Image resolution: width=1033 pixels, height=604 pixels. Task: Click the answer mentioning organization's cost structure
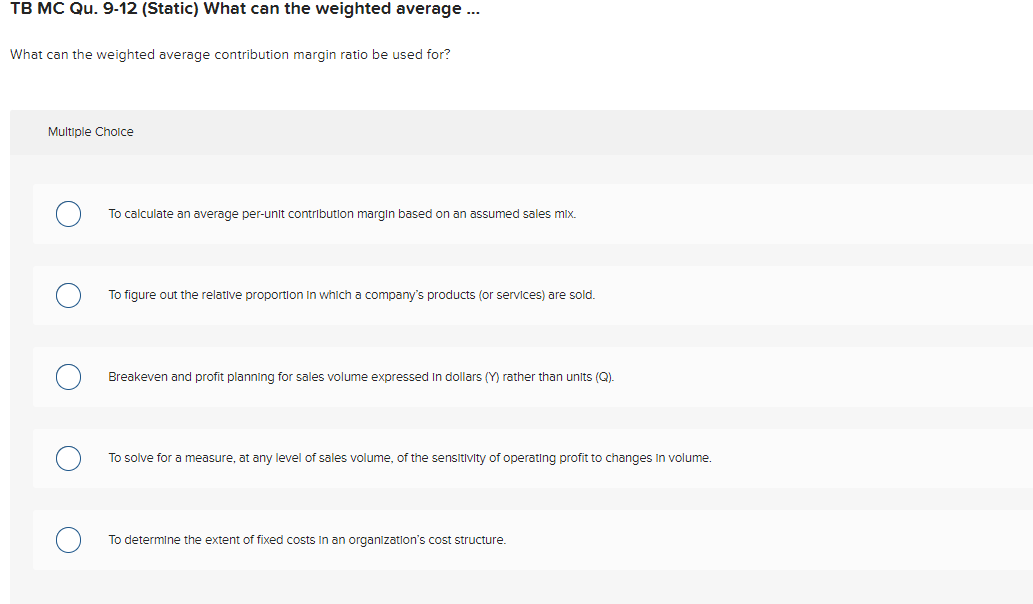[x=306, y=539]
